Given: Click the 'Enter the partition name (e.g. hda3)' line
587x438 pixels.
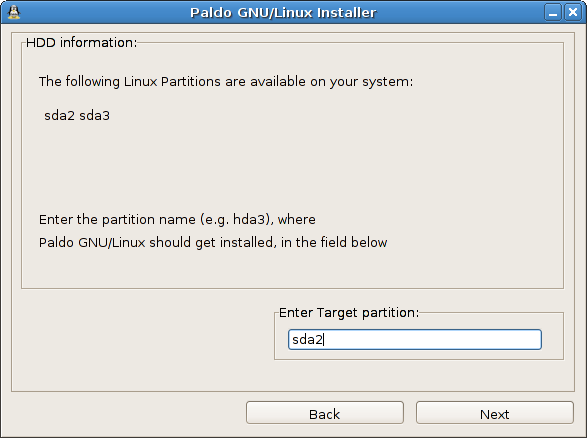Looking at the screenshot, I should (x=177, y=220).
